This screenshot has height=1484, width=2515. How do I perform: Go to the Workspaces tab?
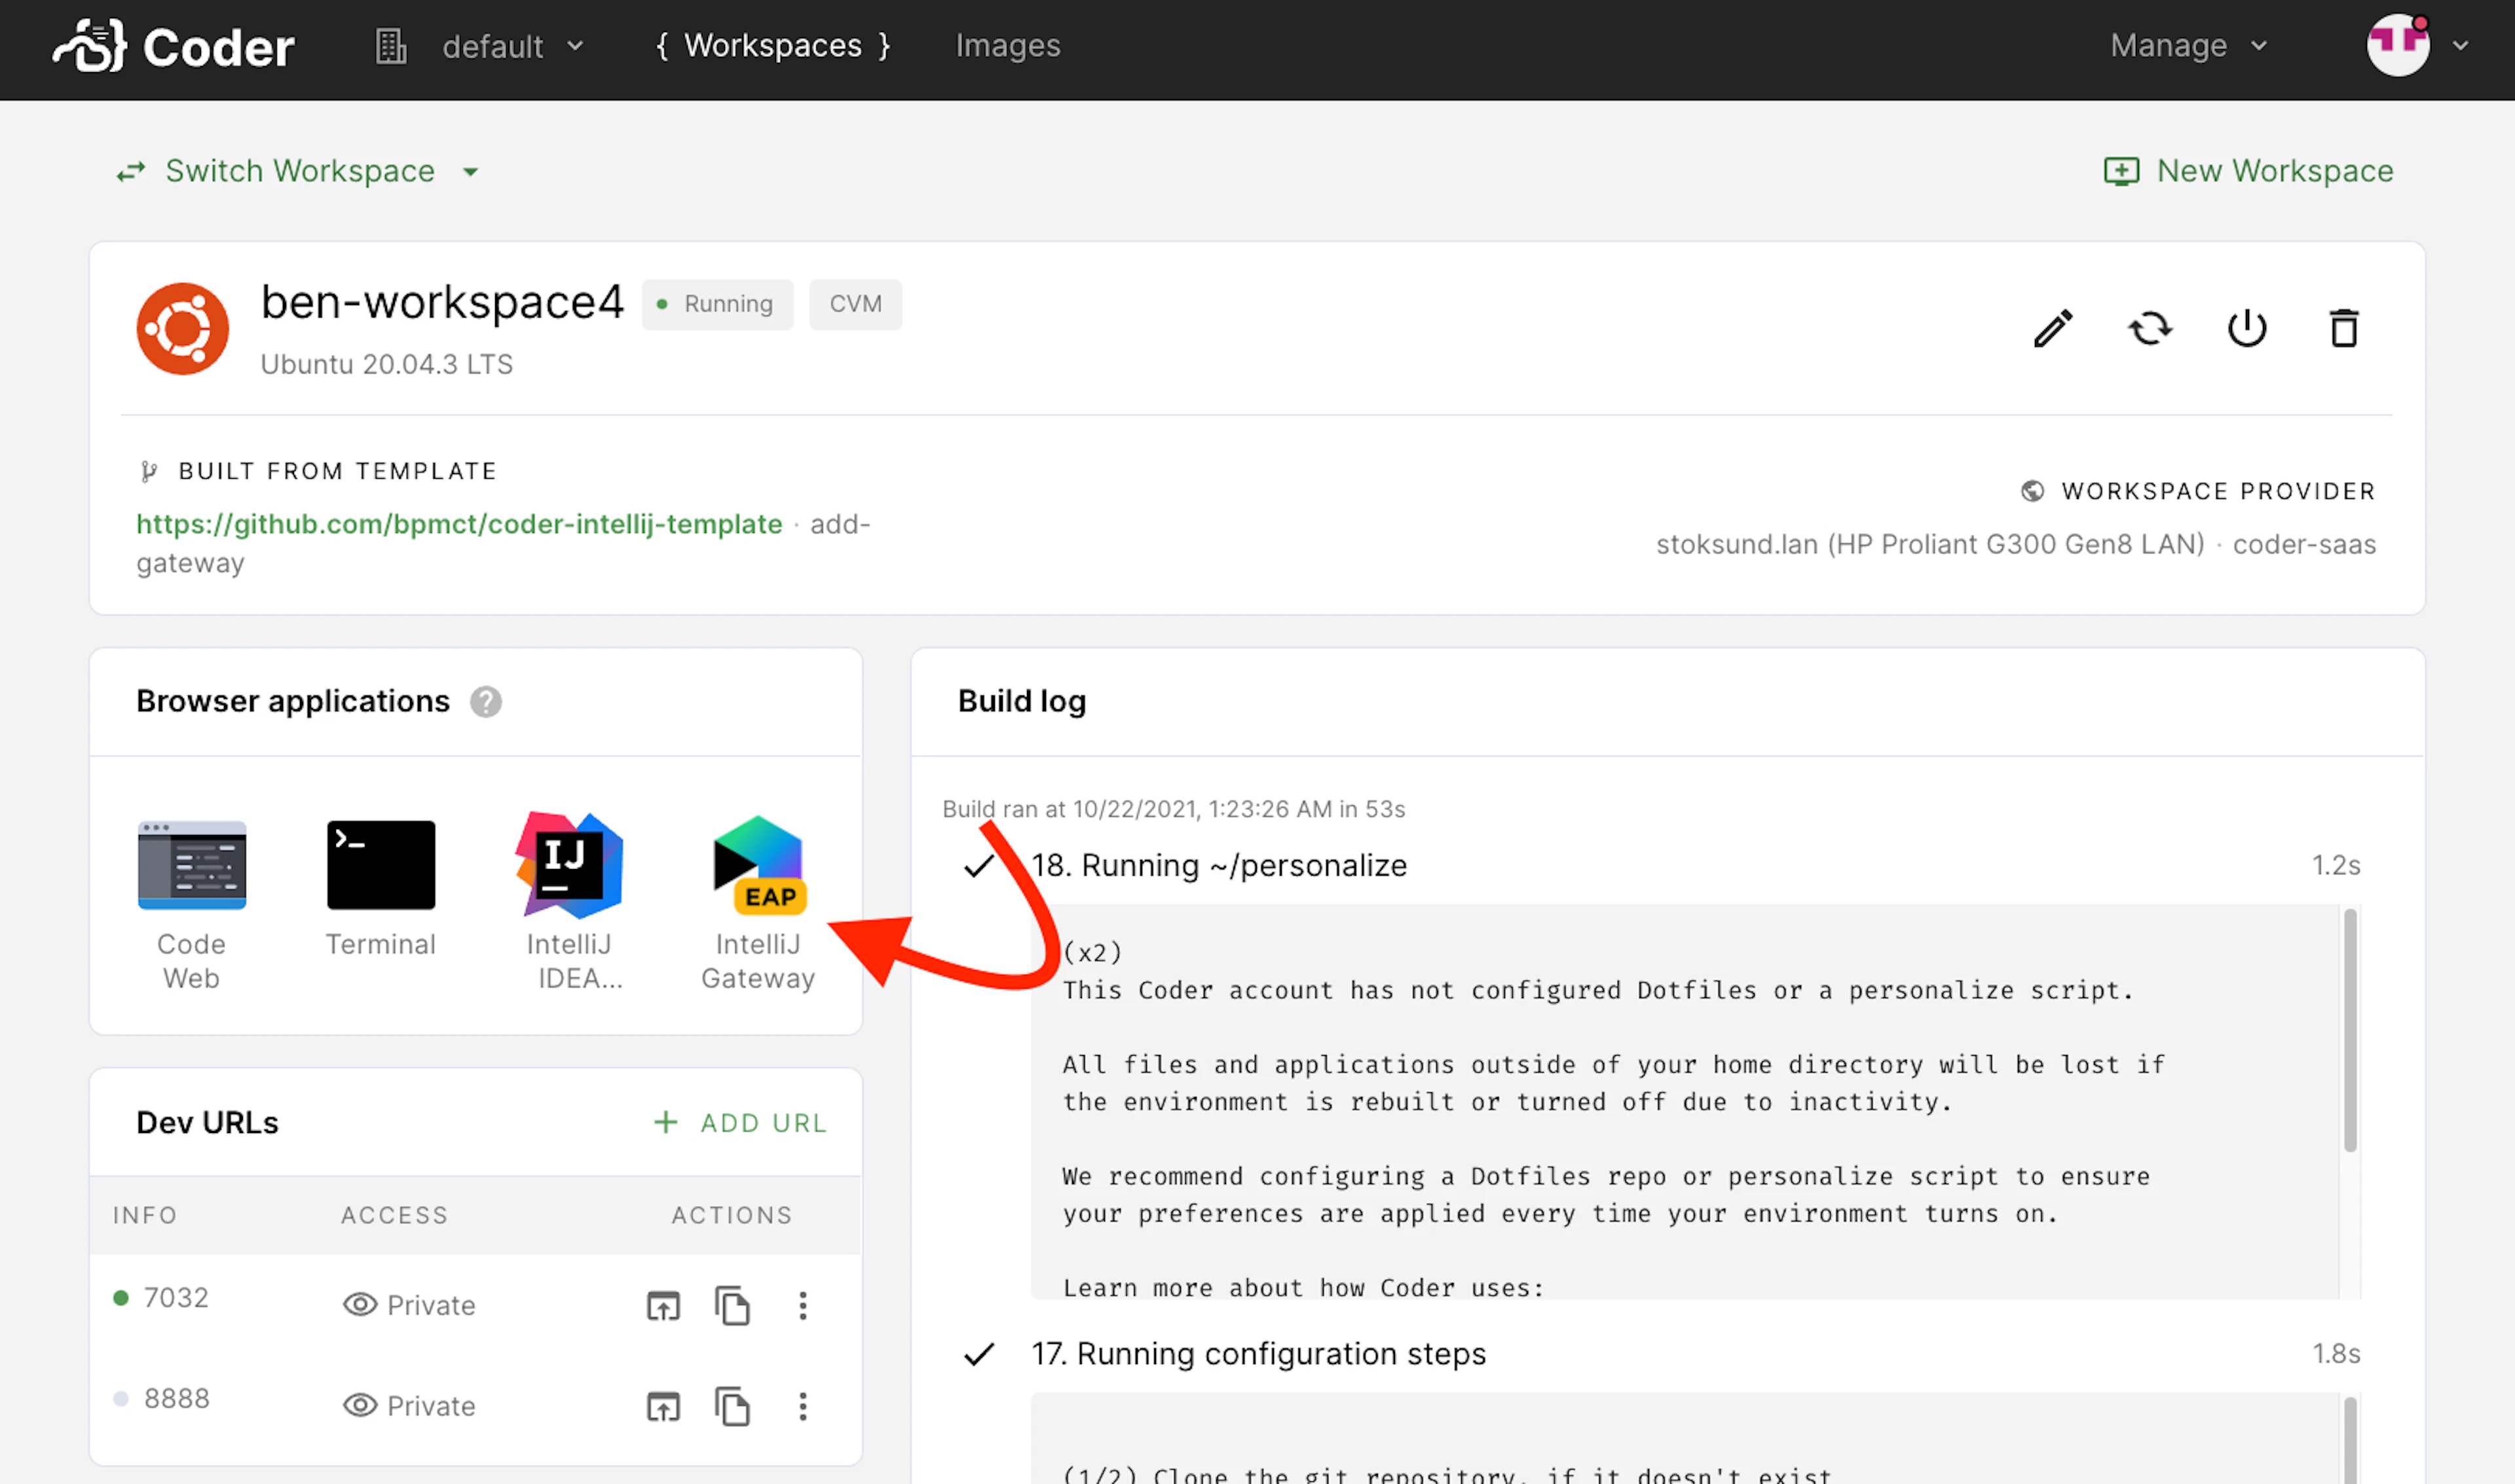pyautogui.click(x=772, y=46)
